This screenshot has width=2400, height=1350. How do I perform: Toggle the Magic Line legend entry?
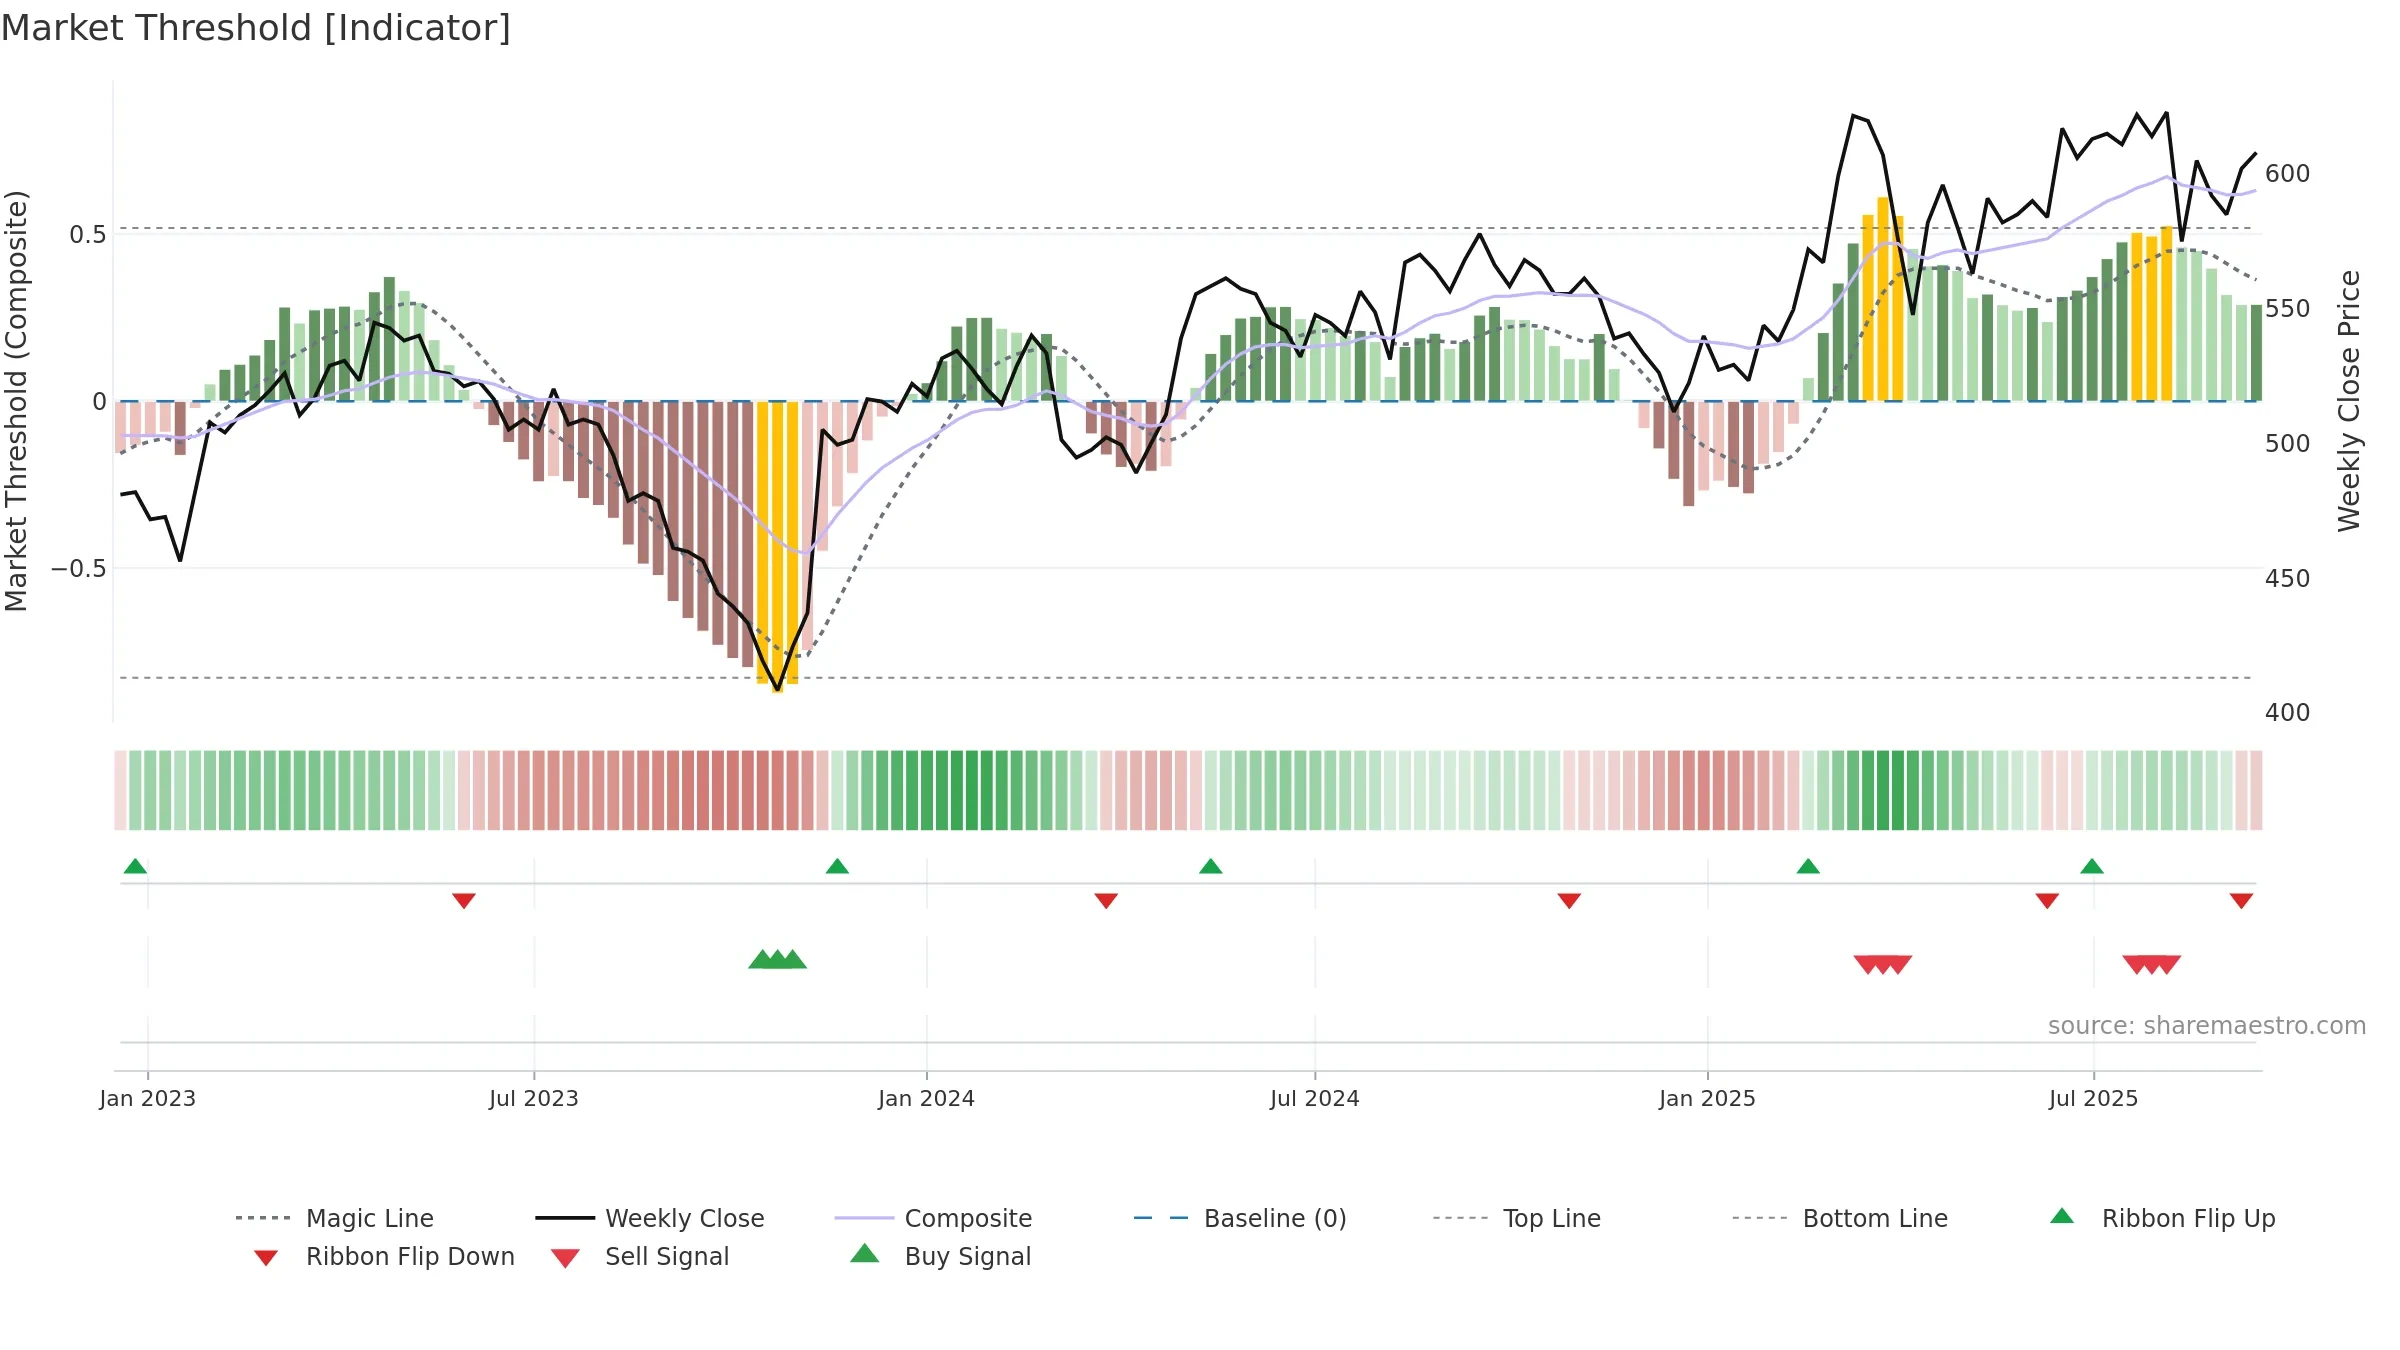point(335,1218)
